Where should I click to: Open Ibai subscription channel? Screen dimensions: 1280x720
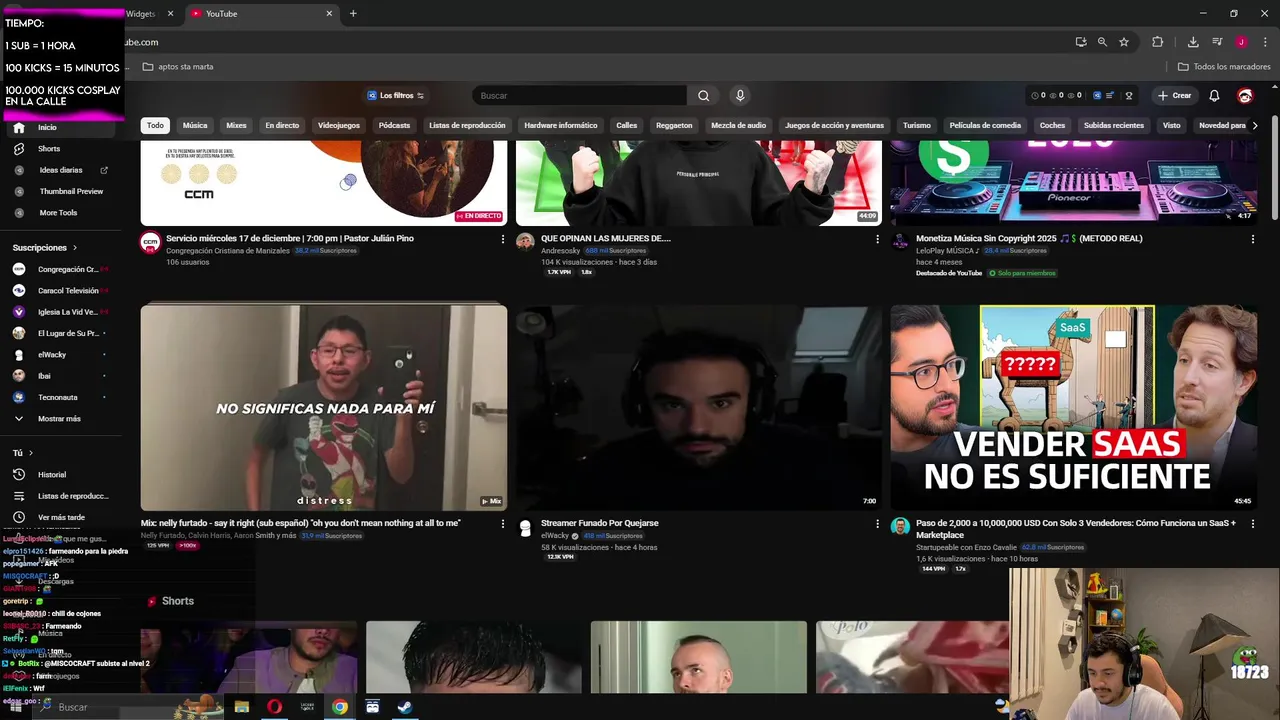pos(62,376)
